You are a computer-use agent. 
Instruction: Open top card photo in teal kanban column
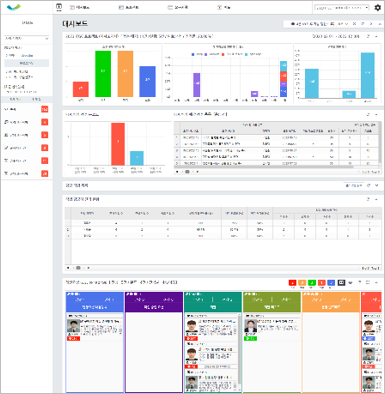coord(191,326)
